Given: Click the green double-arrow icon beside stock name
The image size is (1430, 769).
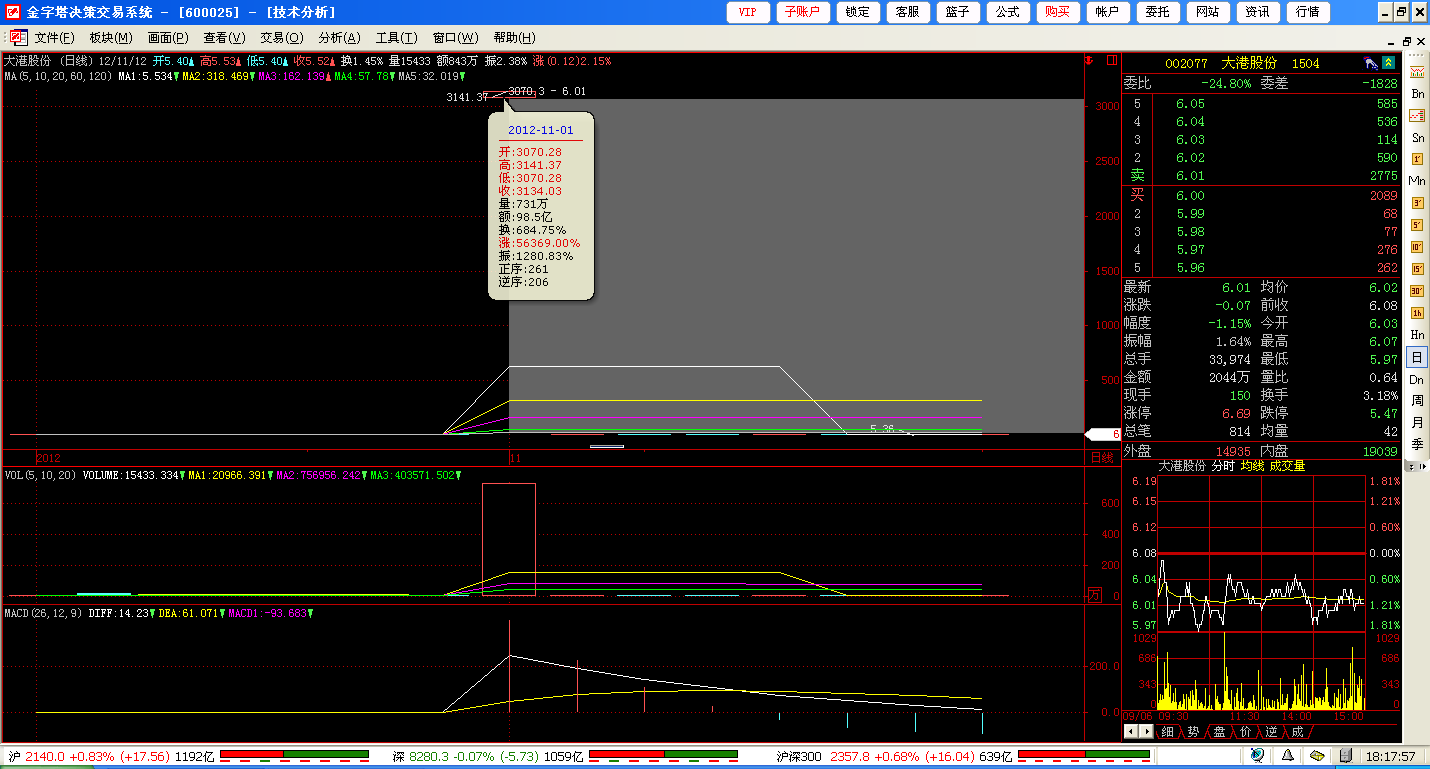Looking at the screenshot, I should (1388, 63).
